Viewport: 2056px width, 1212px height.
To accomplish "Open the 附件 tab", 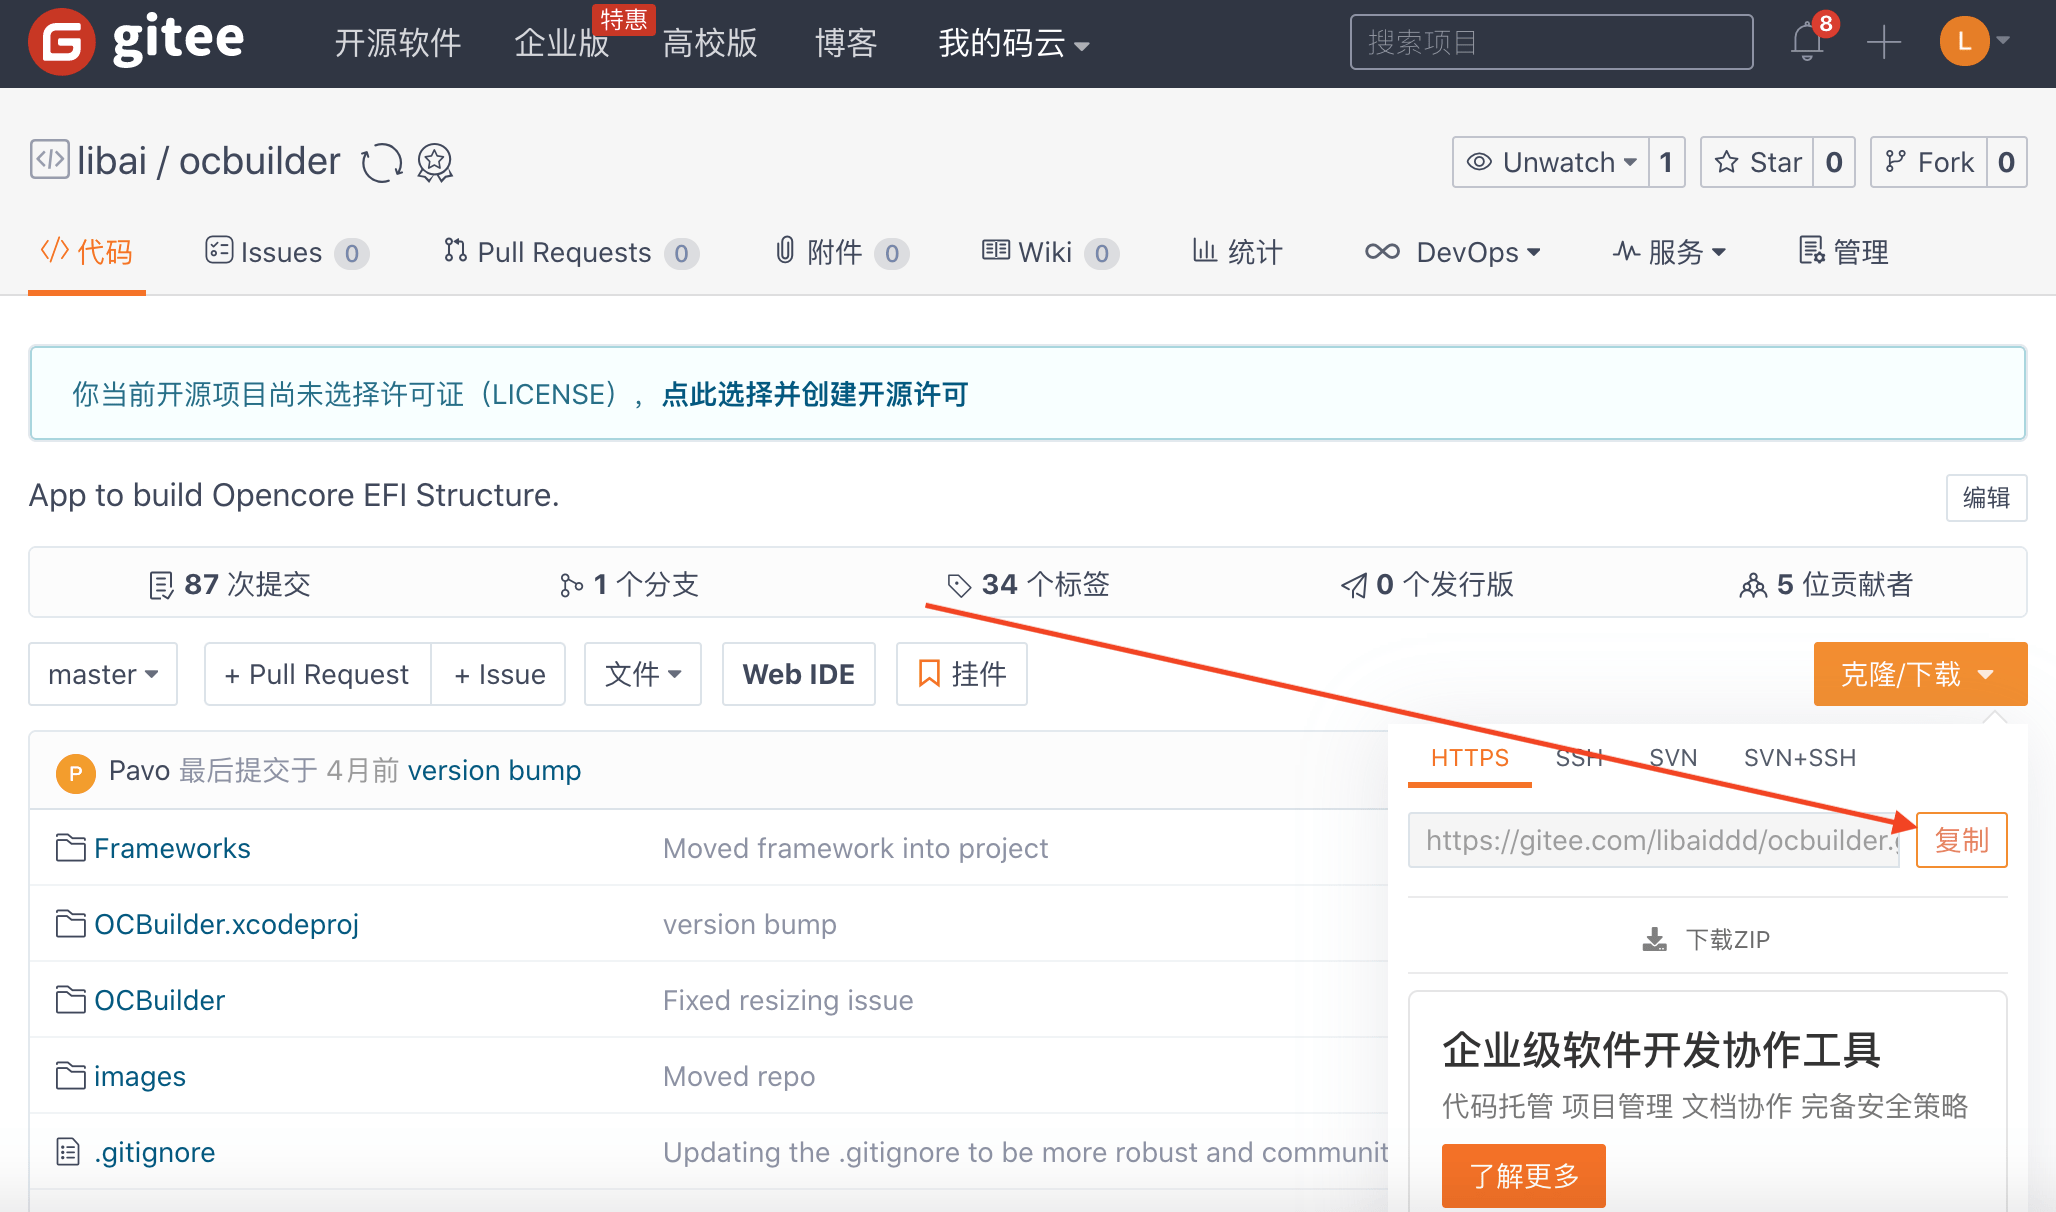I will pos(842,252).
